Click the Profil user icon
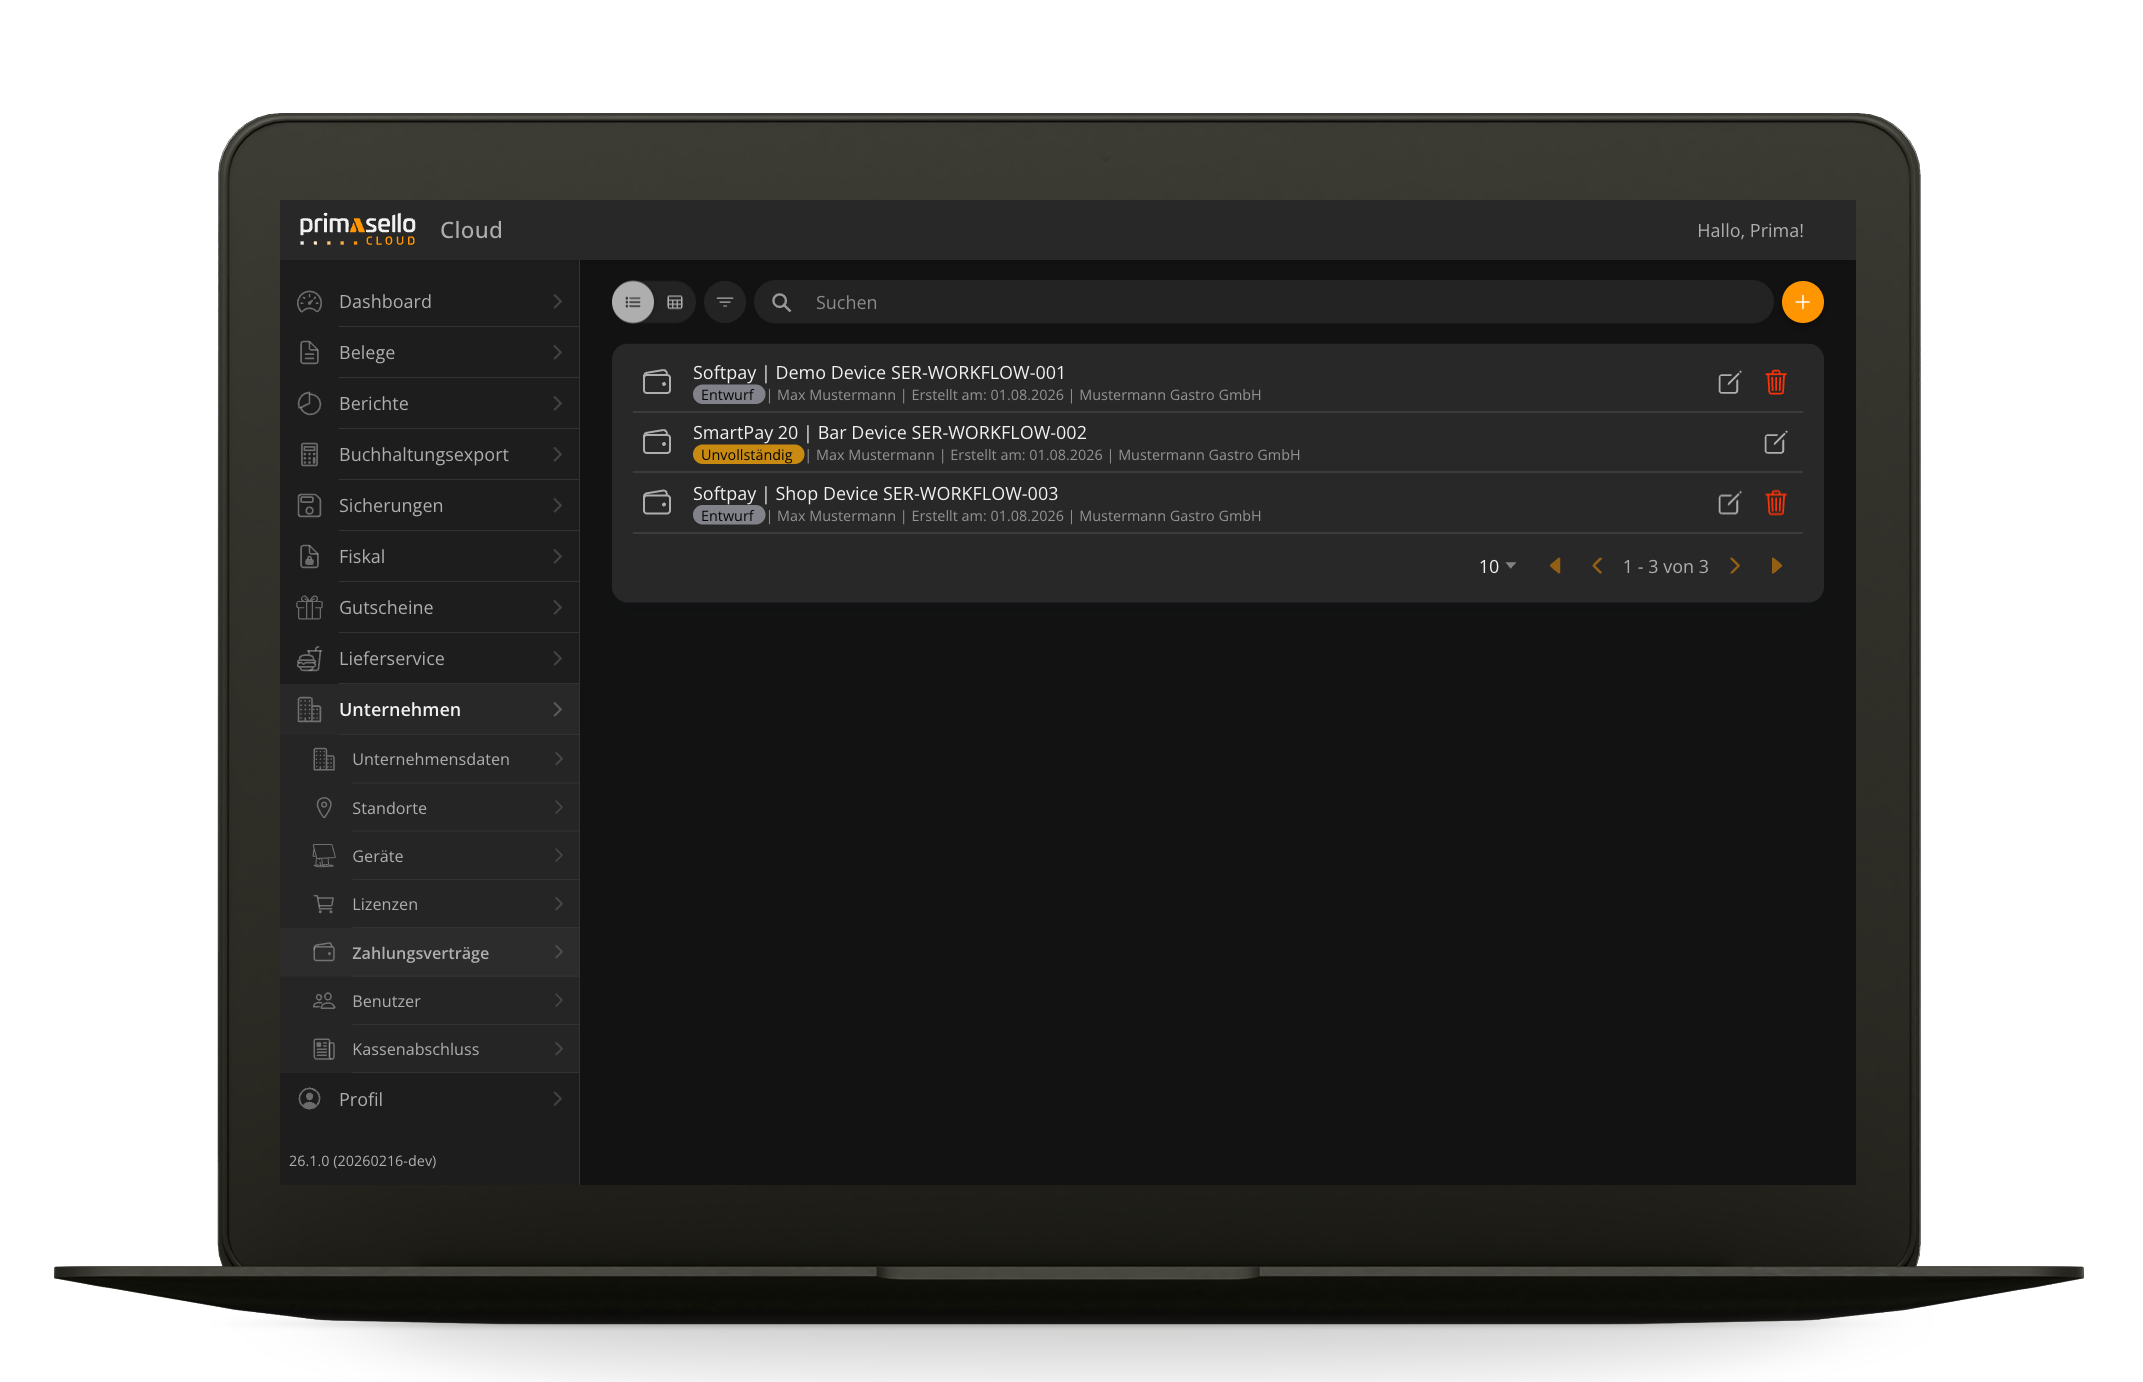 (x=310, y=1098)
